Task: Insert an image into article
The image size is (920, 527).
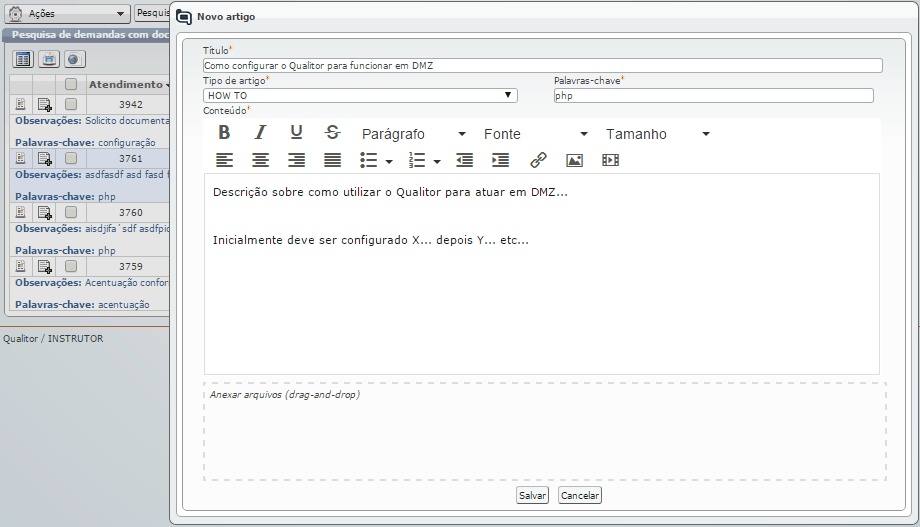Action: (x=574, y=160)
